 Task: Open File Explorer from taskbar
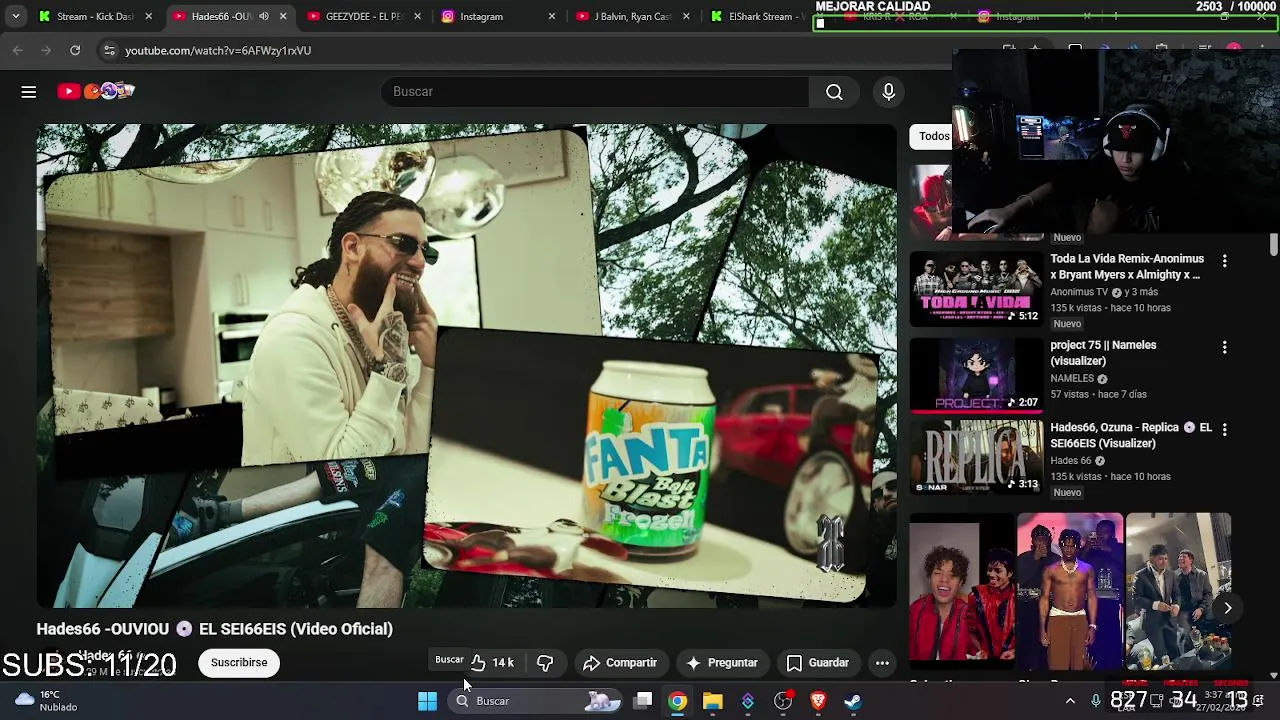click(x=713, y=701)
